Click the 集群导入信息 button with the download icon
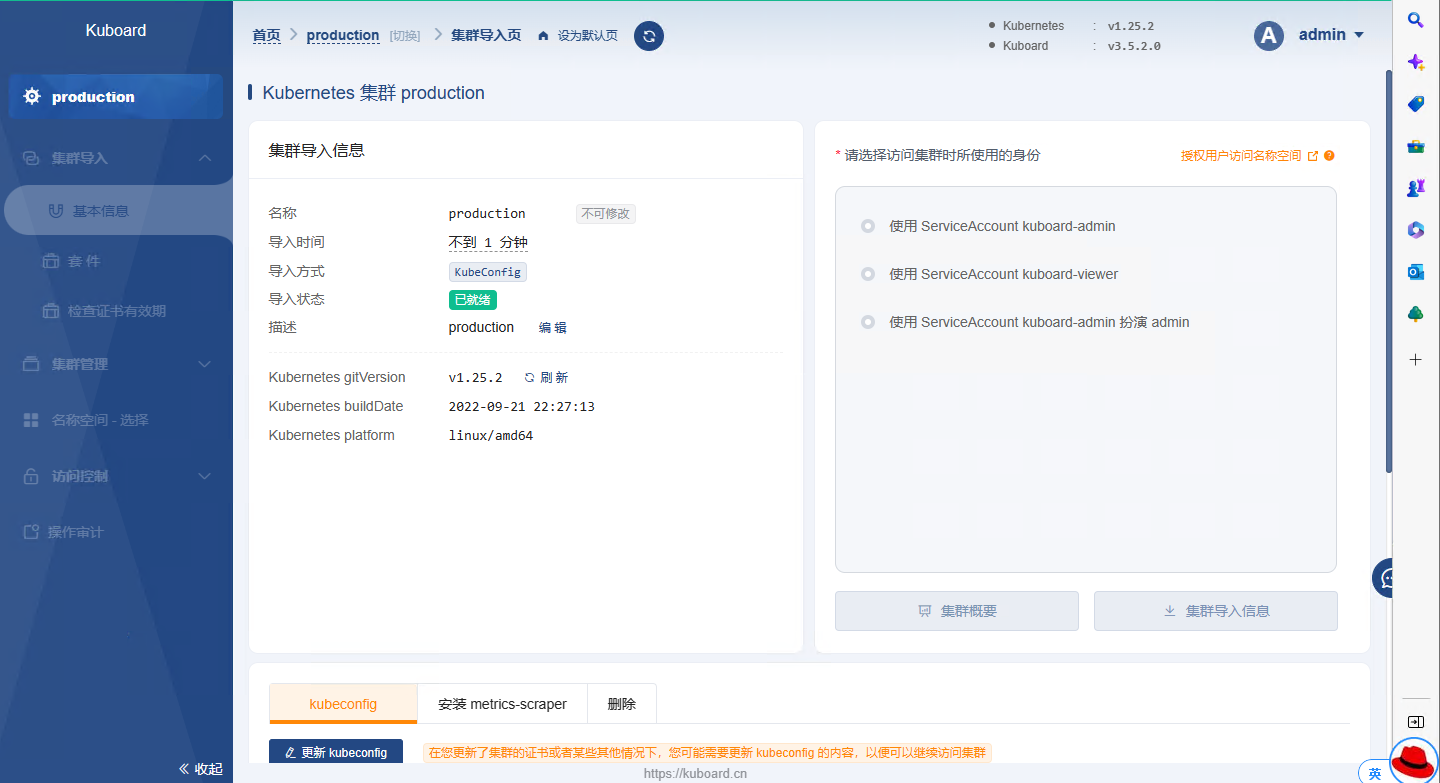This screenshot has height=783, width=1440. coord(1216,611)
